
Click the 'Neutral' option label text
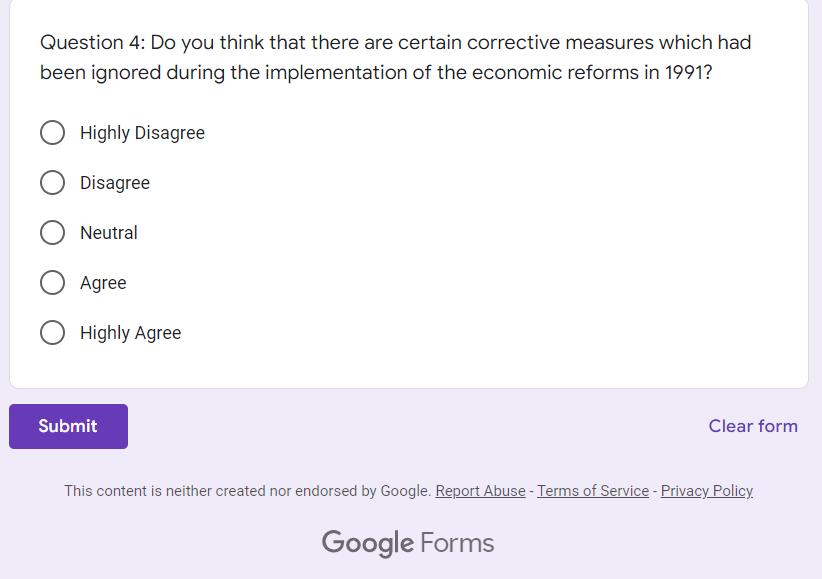[109, 233]
